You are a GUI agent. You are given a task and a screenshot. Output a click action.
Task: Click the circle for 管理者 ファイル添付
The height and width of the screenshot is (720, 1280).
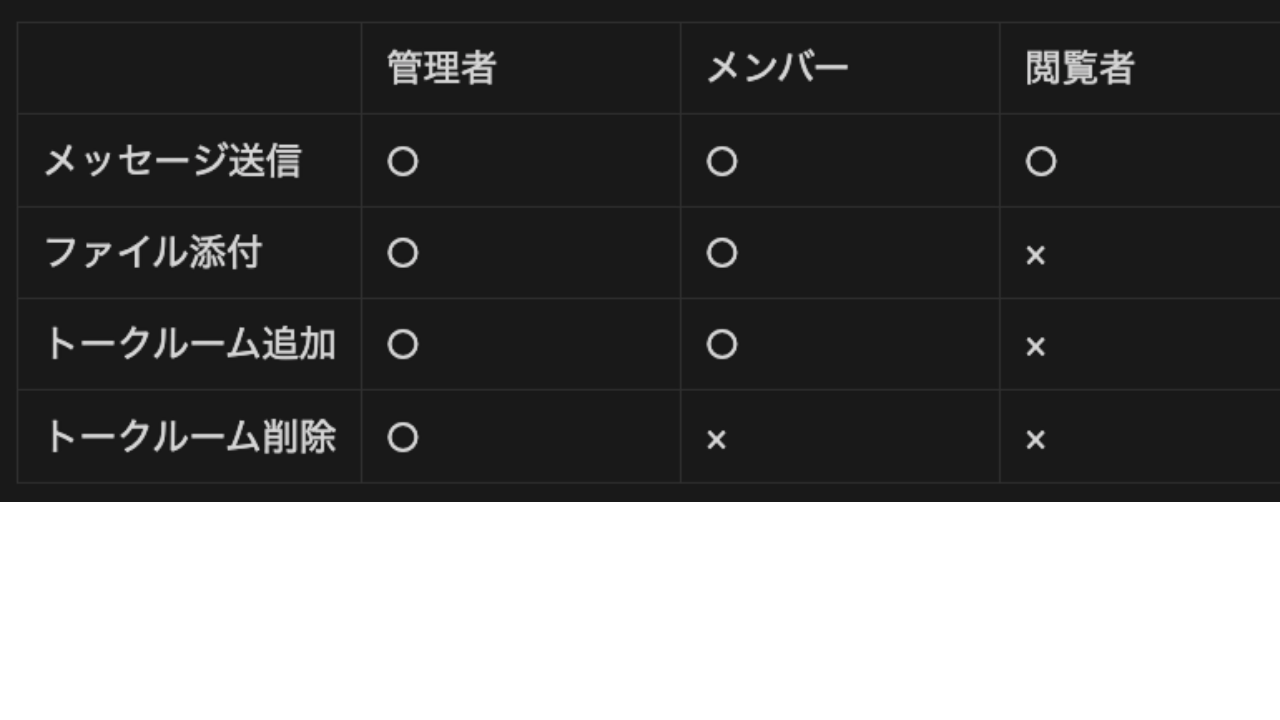tap(402, 253)
